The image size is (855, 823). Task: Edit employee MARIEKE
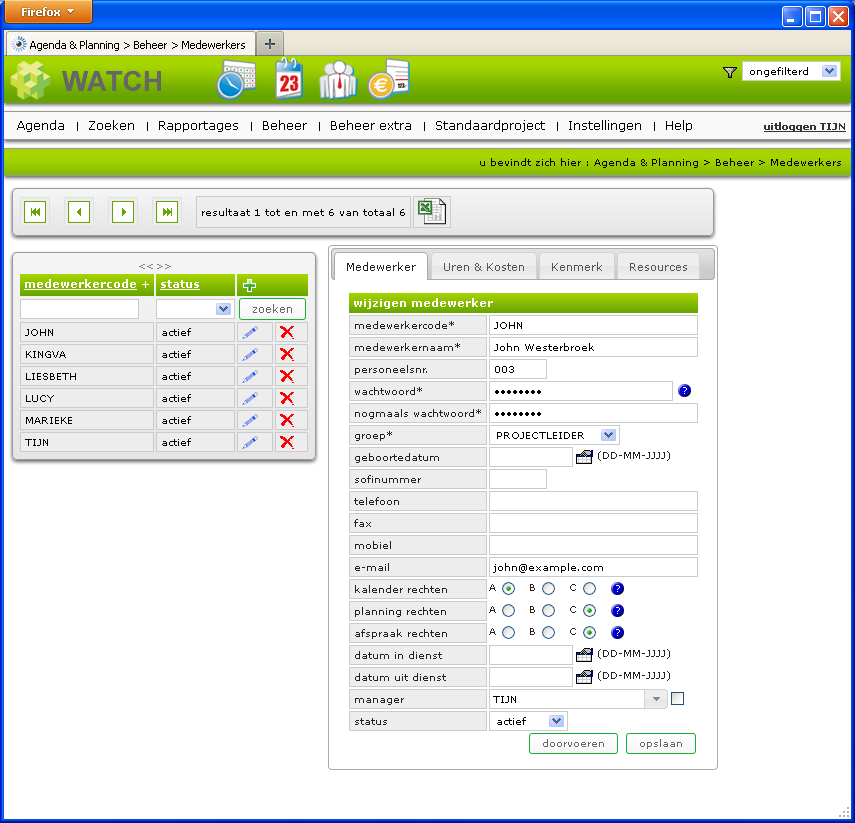click(x=250, y=420)
